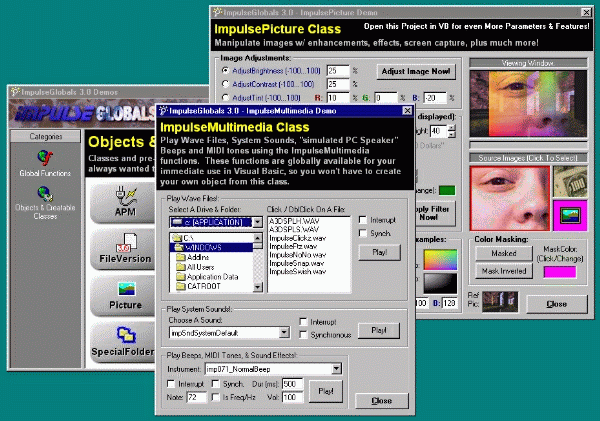
Task: Click the Categories header in Demos window
Action: (x=46, y=137)
